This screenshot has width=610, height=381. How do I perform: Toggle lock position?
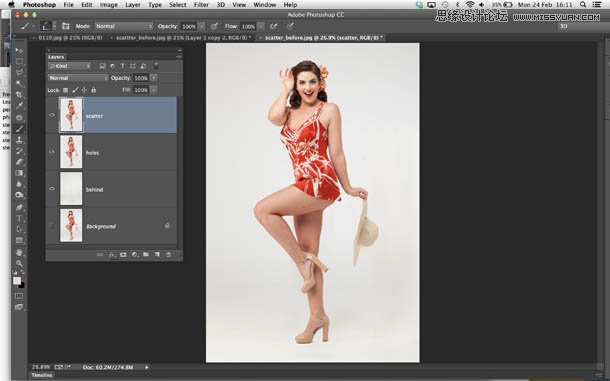pos(84,90)
